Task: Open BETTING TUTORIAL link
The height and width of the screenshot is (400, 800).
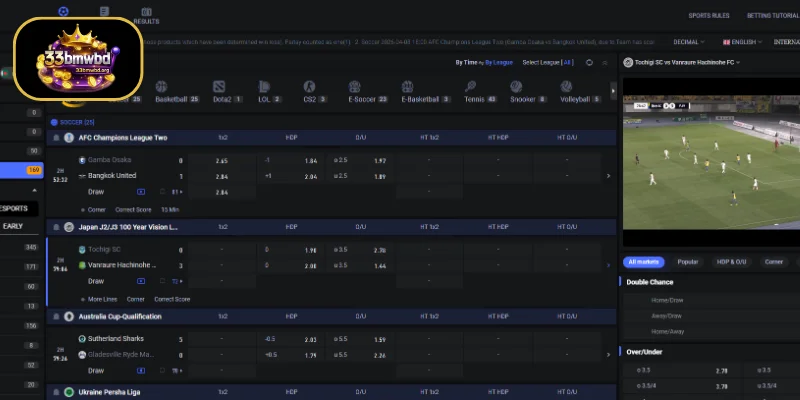Action: (773, 16)
